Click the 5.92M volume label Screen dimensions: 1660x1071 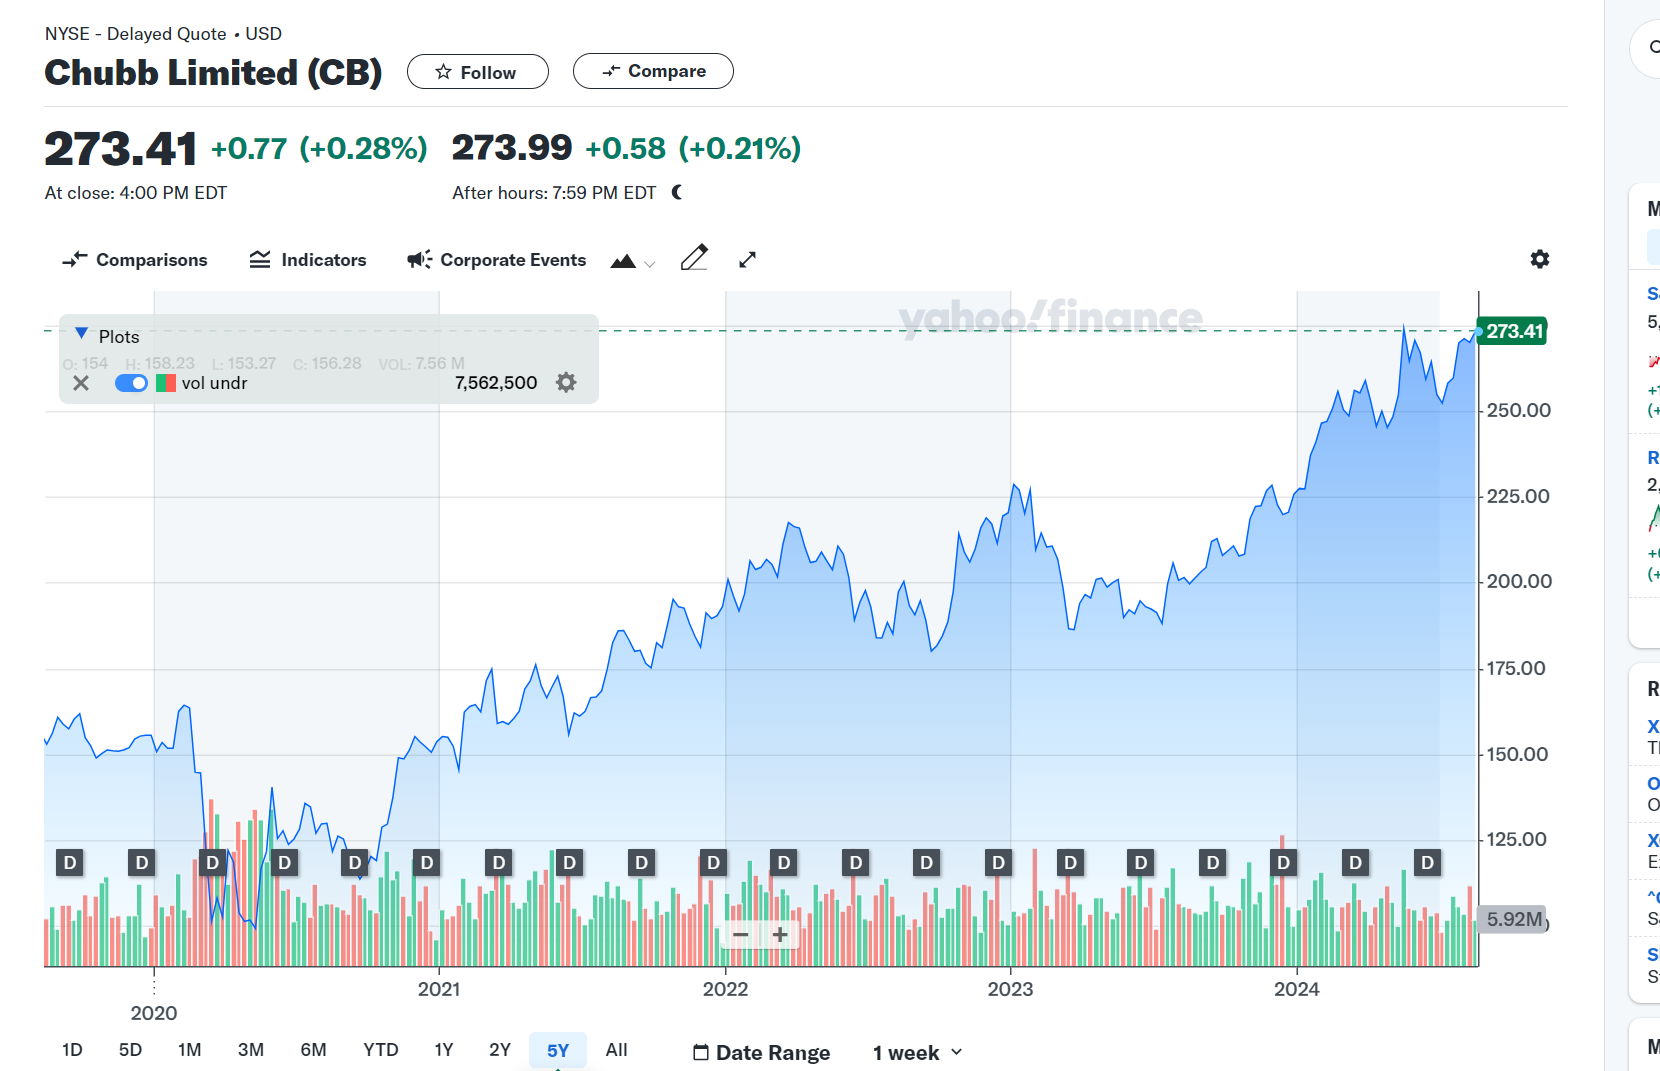[x=1513, y=919]
